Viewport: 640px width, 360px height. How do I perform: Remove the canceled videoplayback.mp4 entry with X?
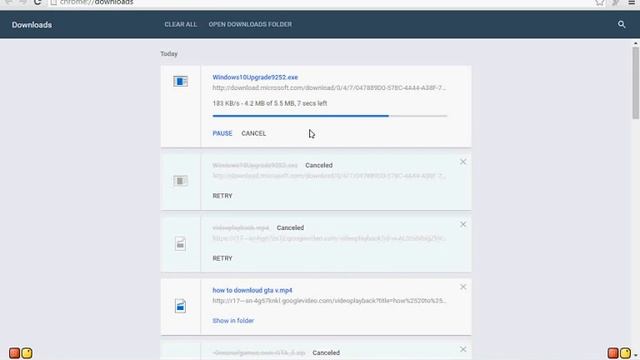point(463,224)
